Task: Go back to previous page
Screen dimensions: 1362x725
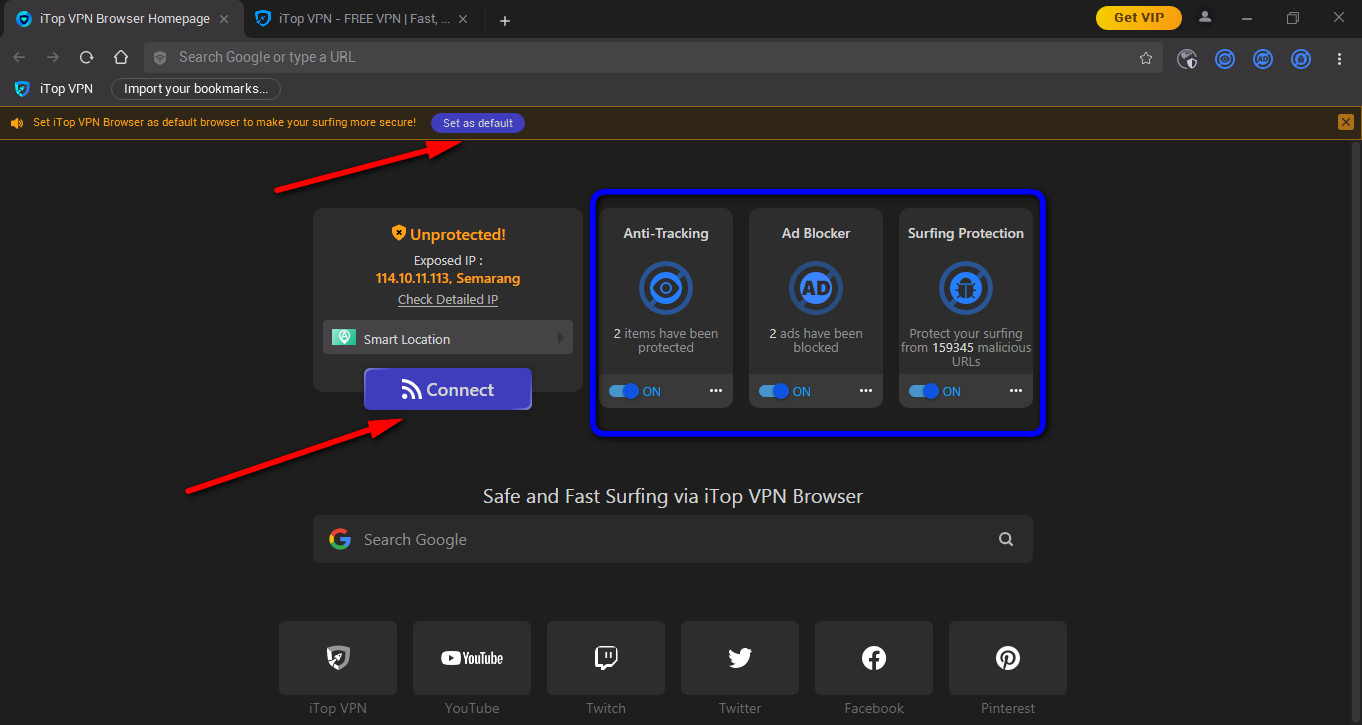Action: point(19,58)
